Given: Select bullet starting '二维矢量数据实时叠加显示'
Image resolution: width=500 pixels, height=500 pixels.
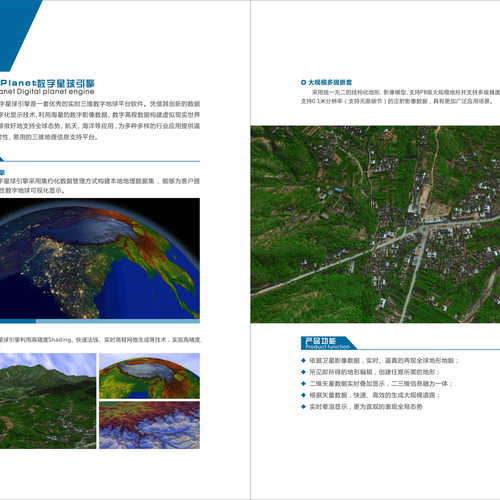Looking at the screenshot, I should pyautogui.click(x=376, y=383).
